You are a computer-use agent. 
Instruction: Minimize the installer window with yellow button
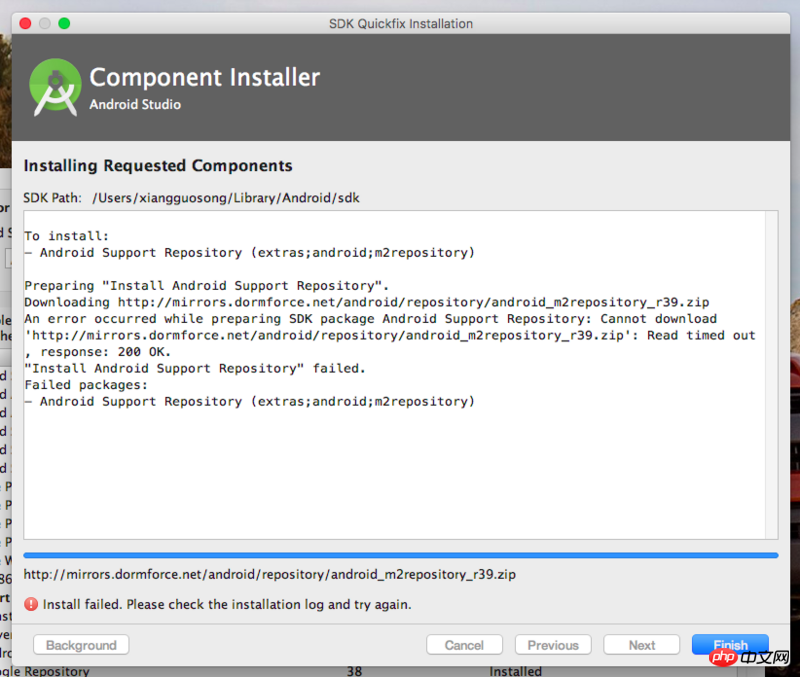45,23
